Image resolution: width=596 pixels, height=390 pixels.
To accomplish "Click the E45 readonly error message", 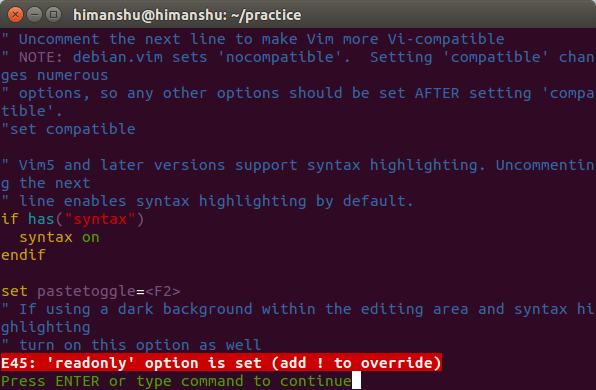I will click(x=221, y=363).
